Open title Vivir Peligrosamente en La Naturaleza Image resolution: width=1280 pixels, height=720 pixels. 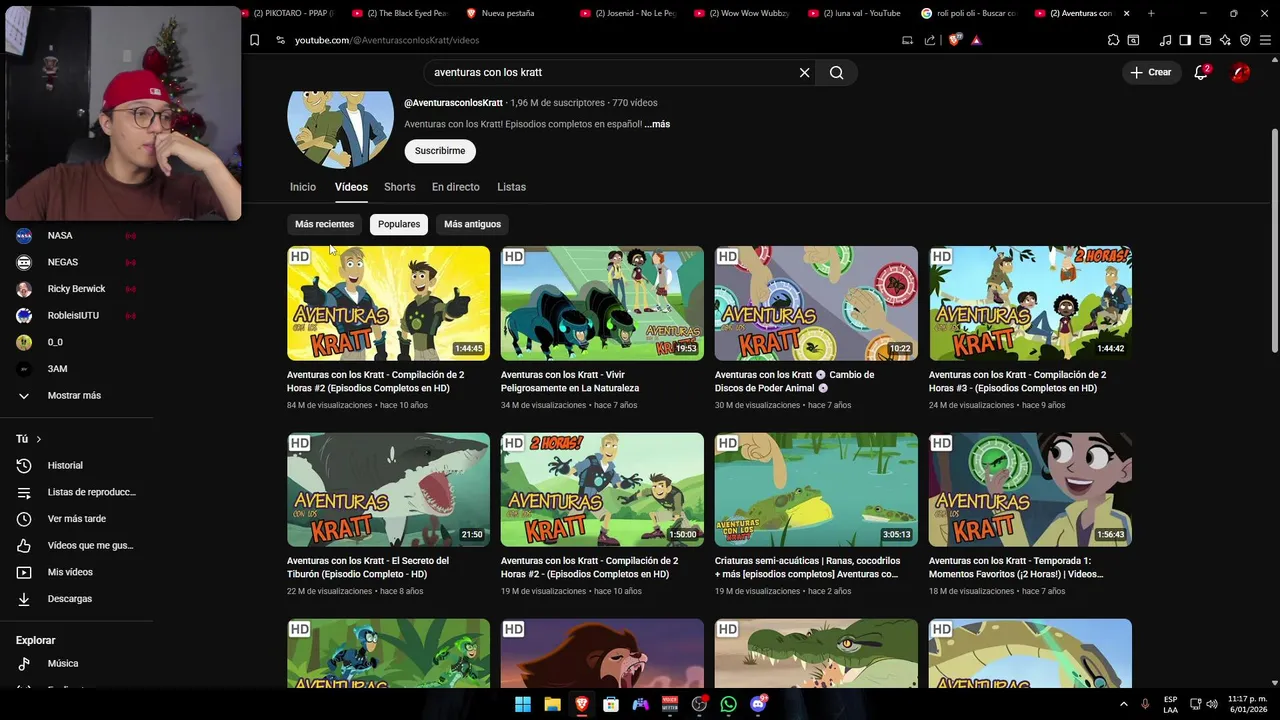click(x=570, y=381)
